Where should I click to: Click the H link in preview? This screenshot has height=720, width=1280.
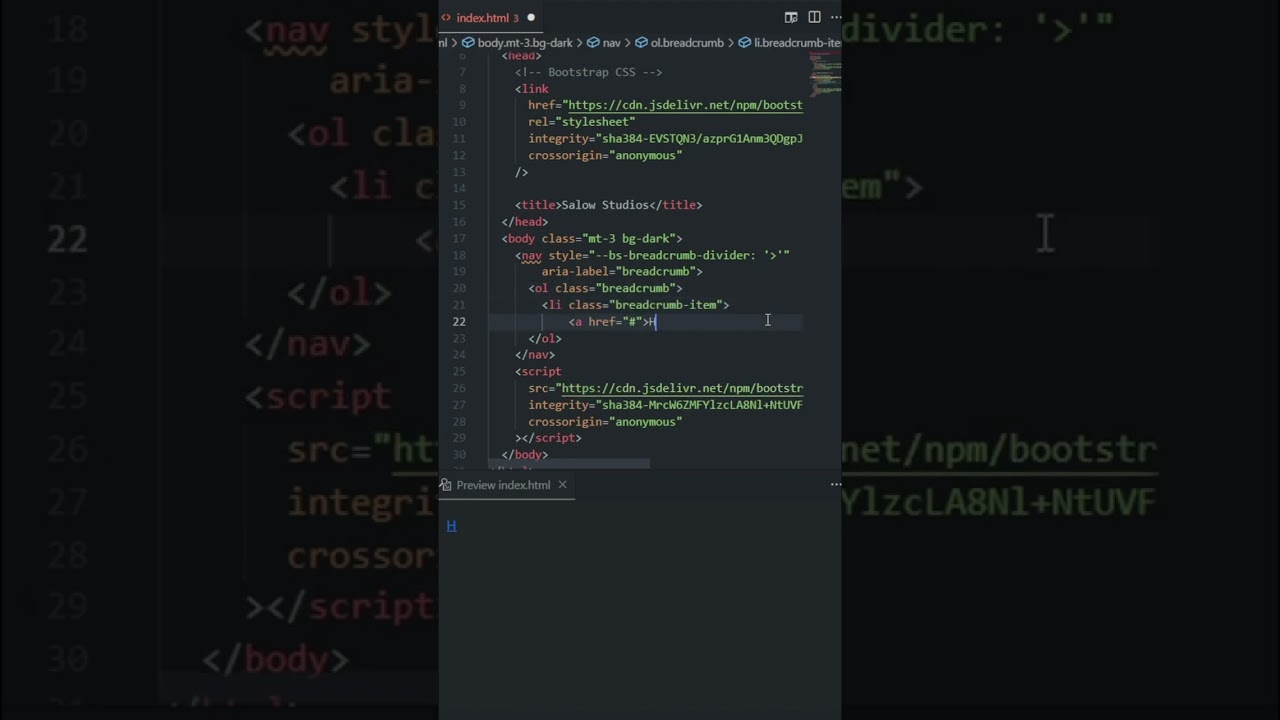pyautogui.click(x=451, y=526)
